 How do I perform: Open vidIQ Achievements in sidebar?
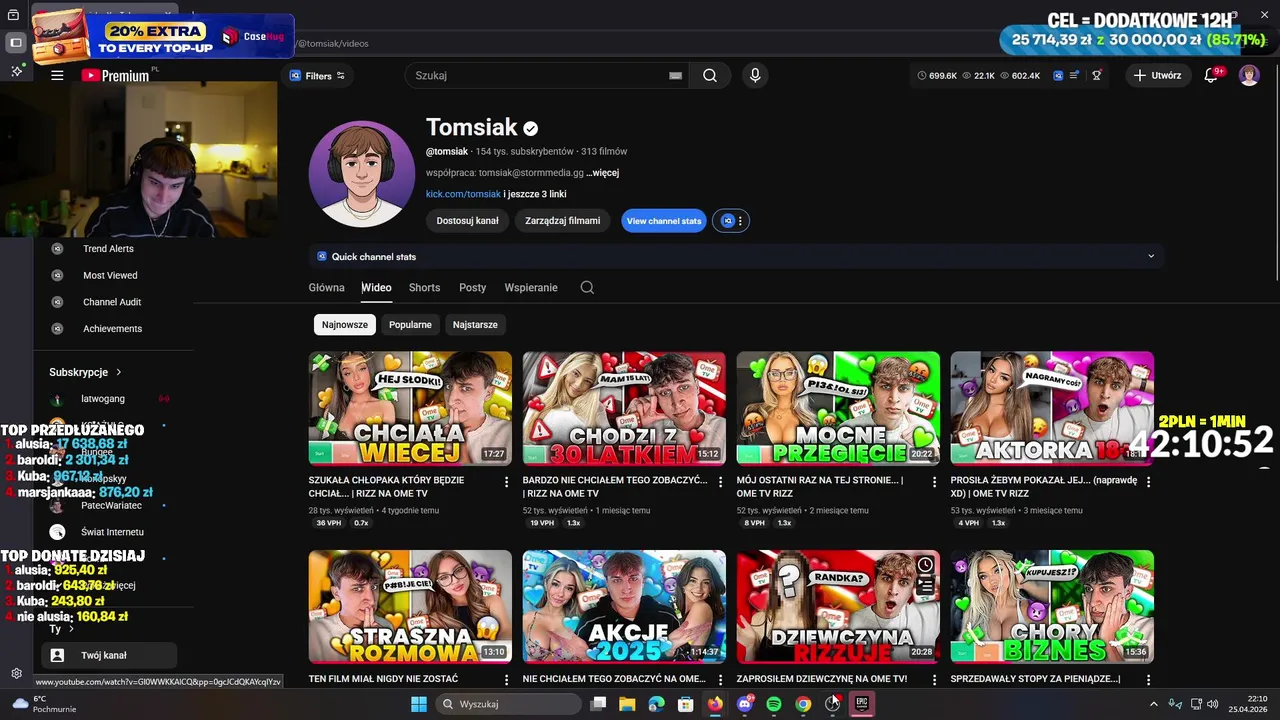click(112, 328)
